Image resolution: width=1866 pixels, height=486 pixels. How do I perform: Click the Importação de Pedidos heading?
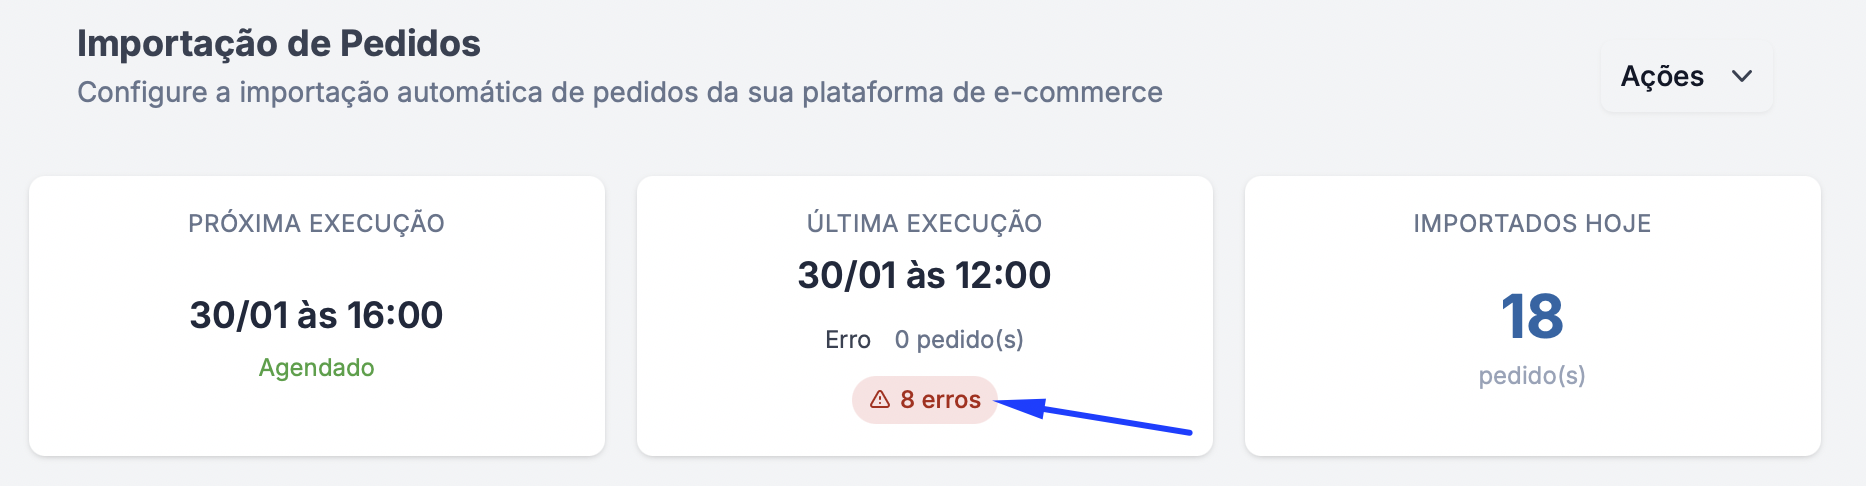click(279, 44)
